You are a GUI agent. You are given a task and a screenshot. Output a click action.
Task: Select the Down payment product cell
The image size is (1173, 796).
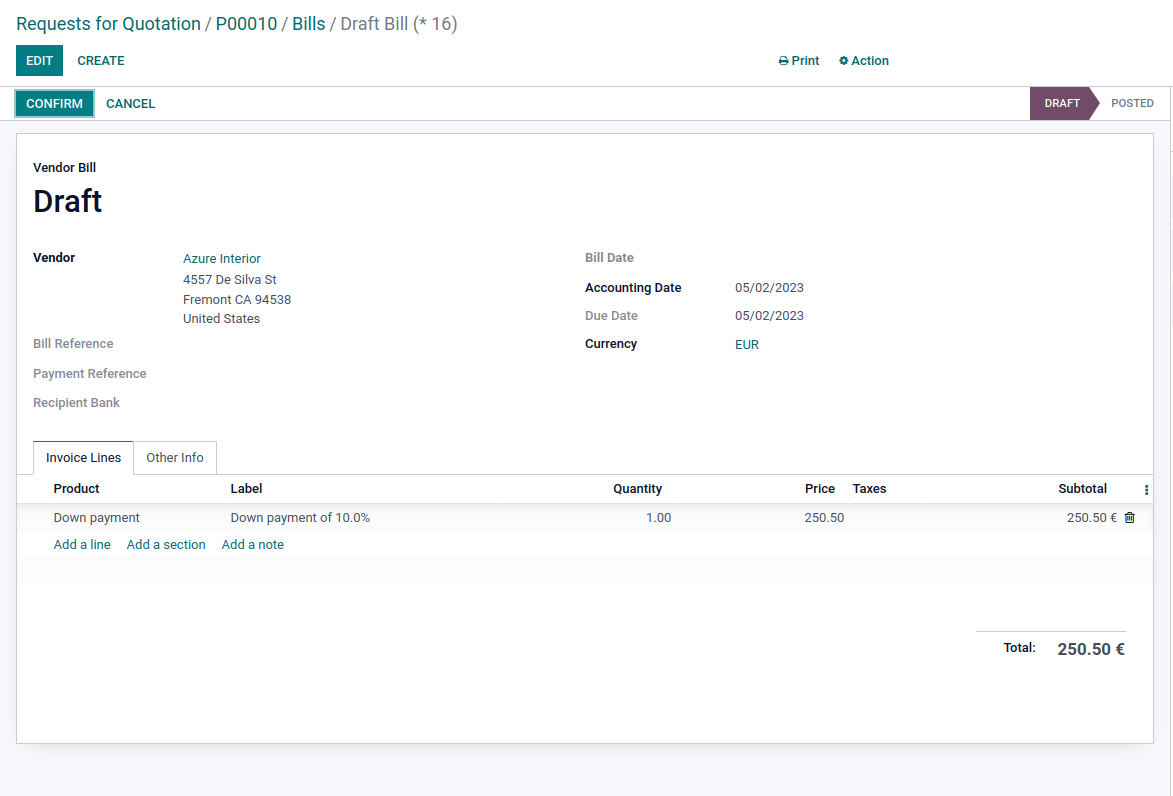(97, 518)
